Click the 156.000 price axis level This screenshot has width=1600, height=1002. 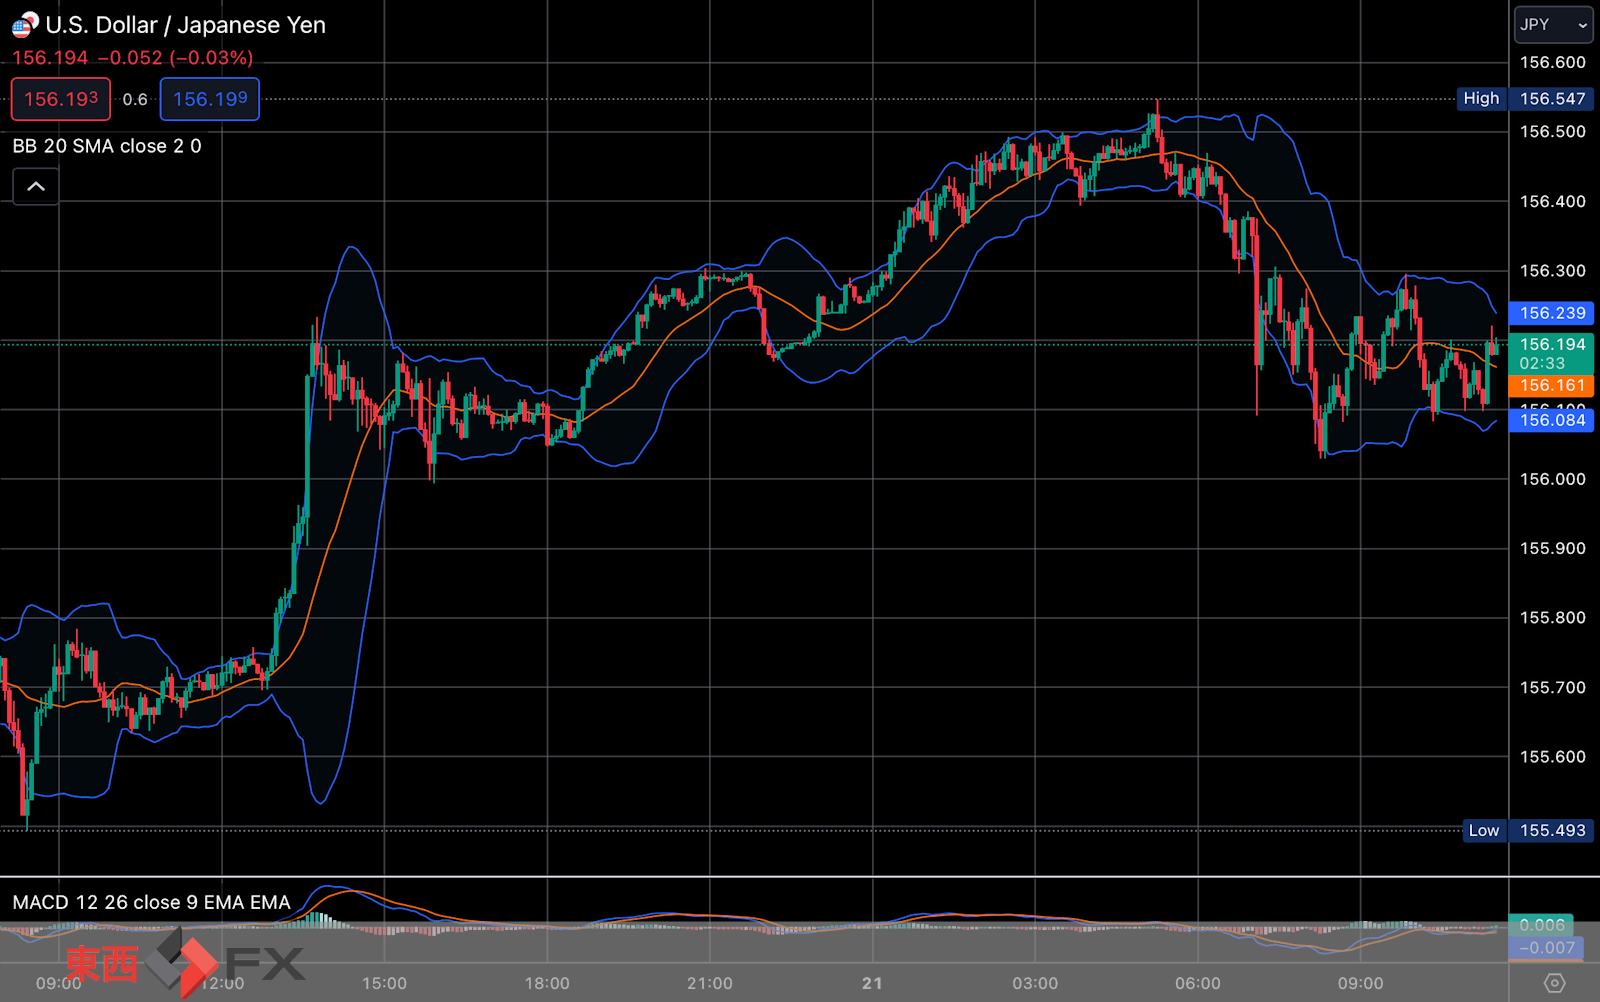click(1552, 479)
